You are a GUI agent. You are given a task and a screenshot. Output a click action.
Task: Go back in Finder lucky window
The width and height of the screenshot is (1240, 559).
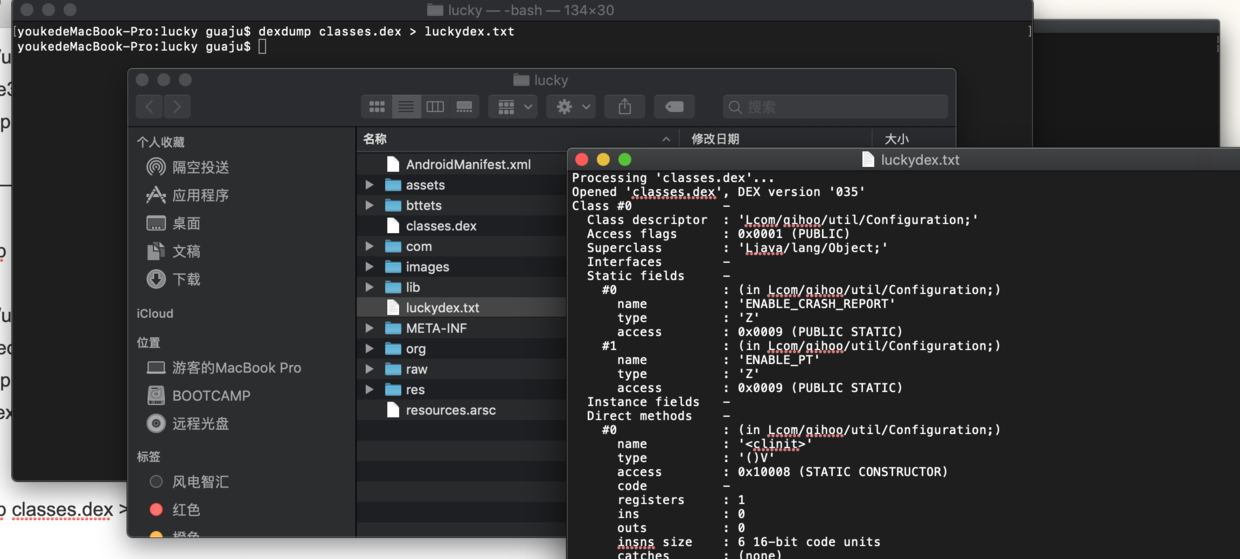150,107
